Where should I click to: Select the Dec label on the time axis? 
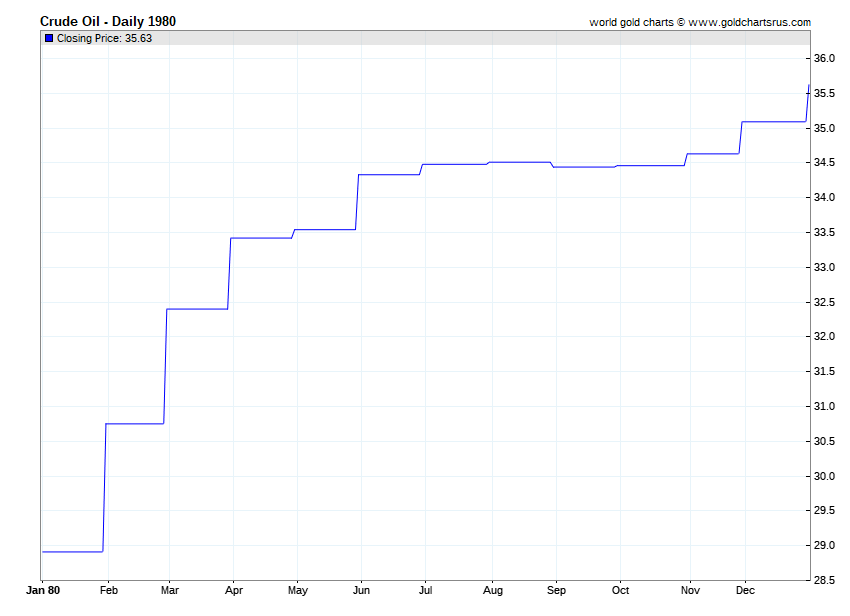click(747, 591)
